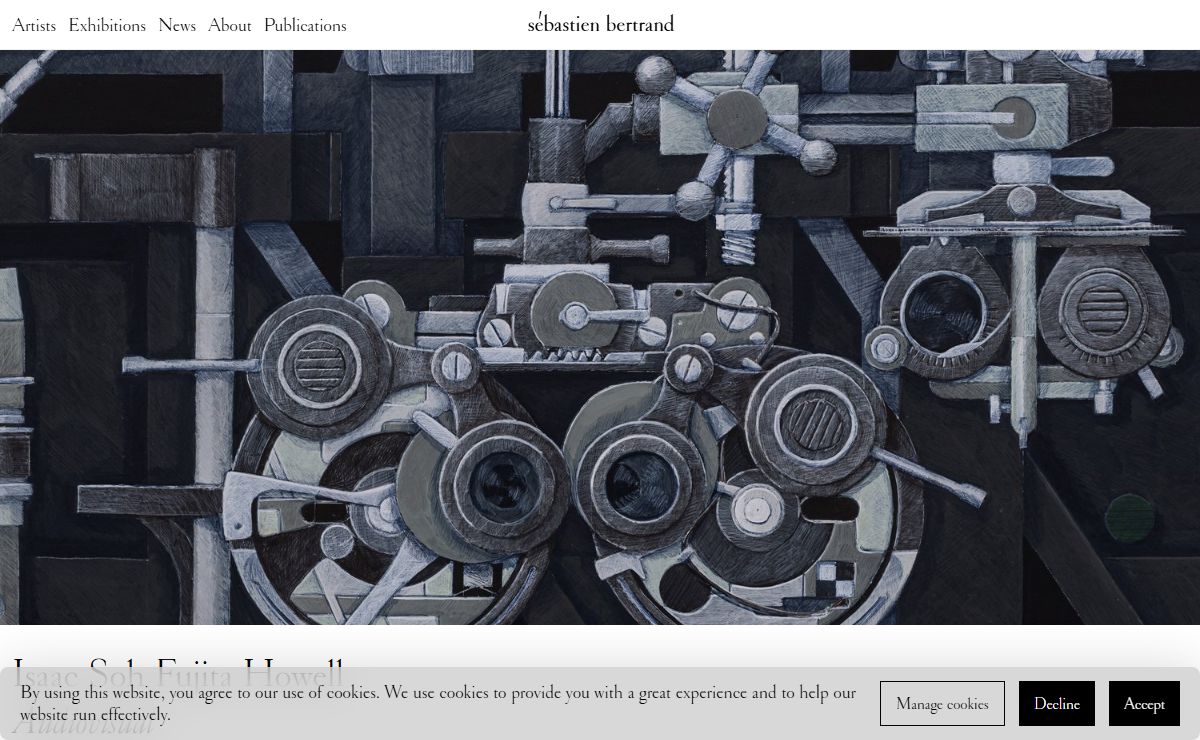Open the About page
The width and height of the screenshot is (1200, 740).
pyautogui.click(x=230, y=25)
